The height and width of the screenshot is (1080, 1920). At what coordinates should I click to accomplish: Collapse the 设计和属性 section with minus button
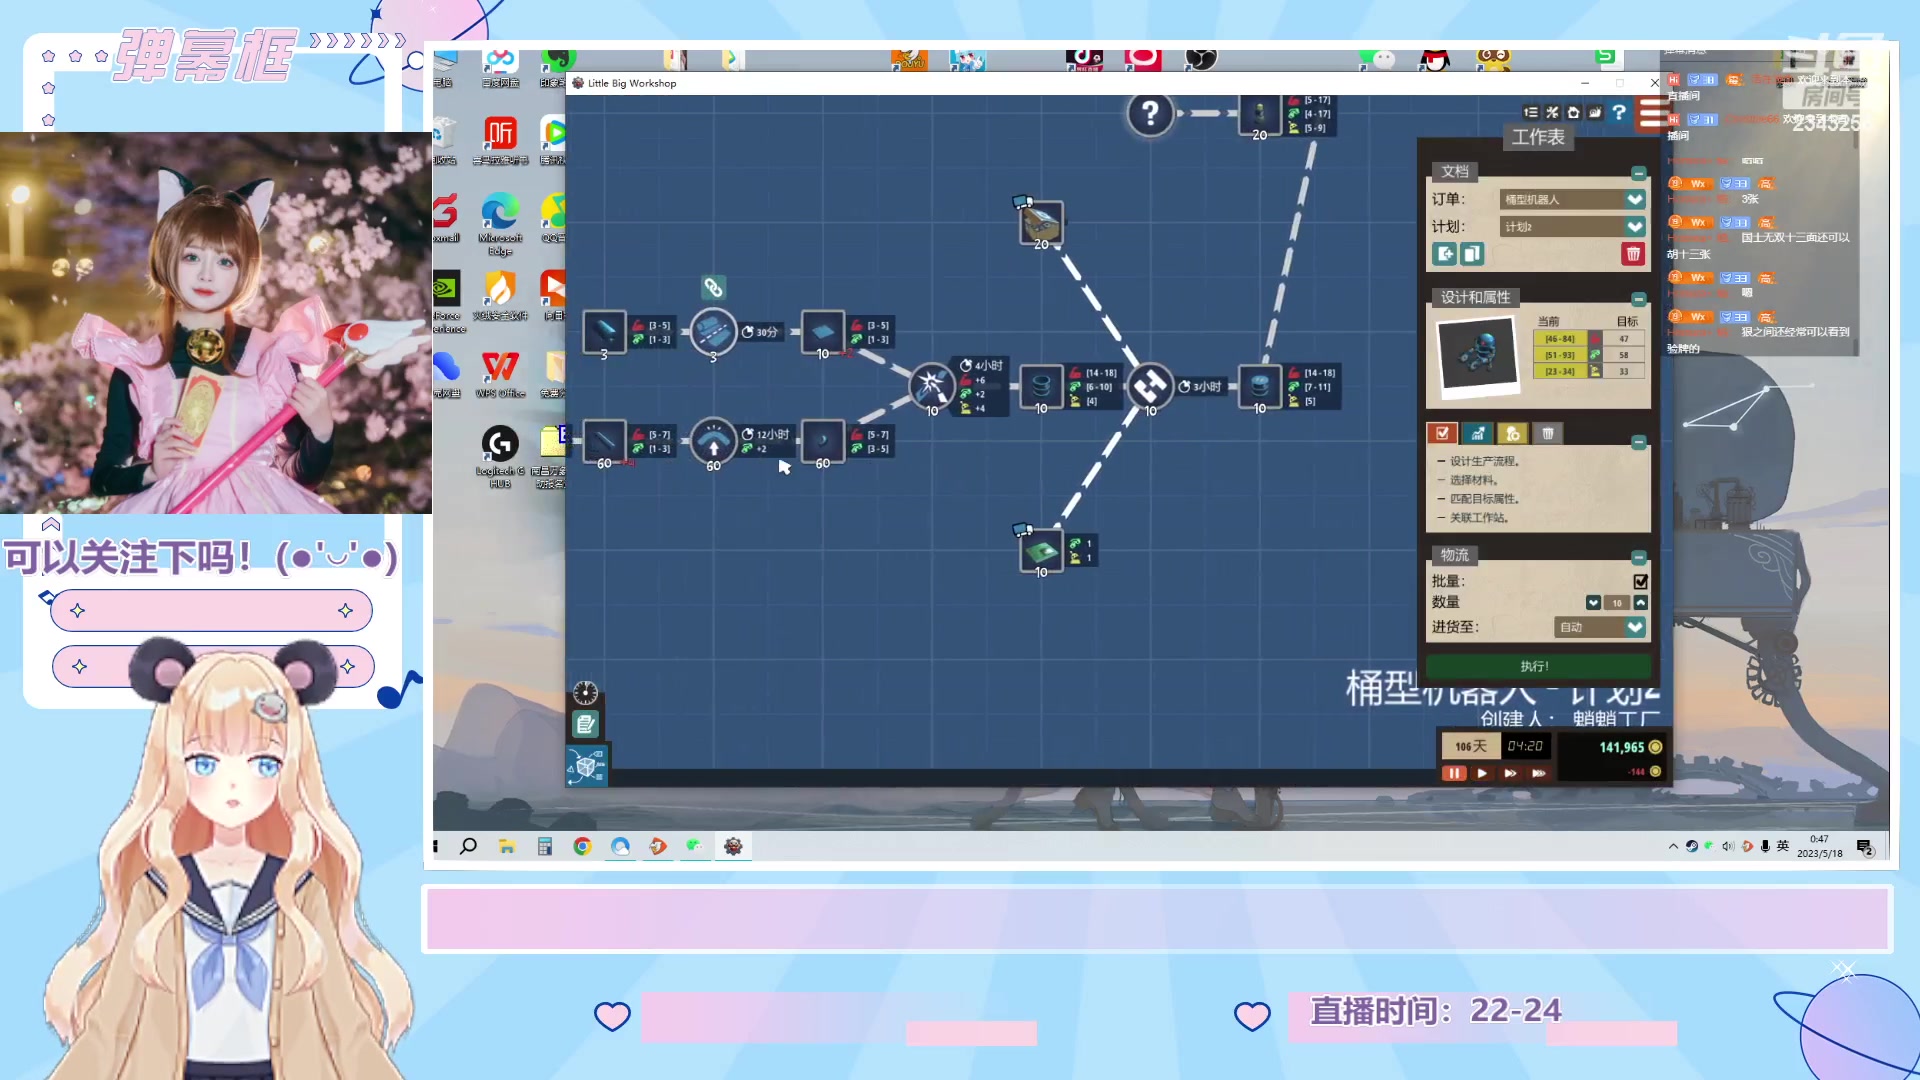pos(1638,299)
